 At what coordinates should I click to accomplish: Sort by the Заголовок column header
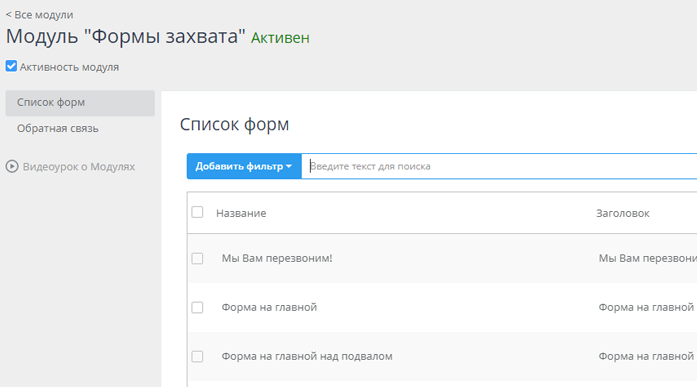(623, 213)
